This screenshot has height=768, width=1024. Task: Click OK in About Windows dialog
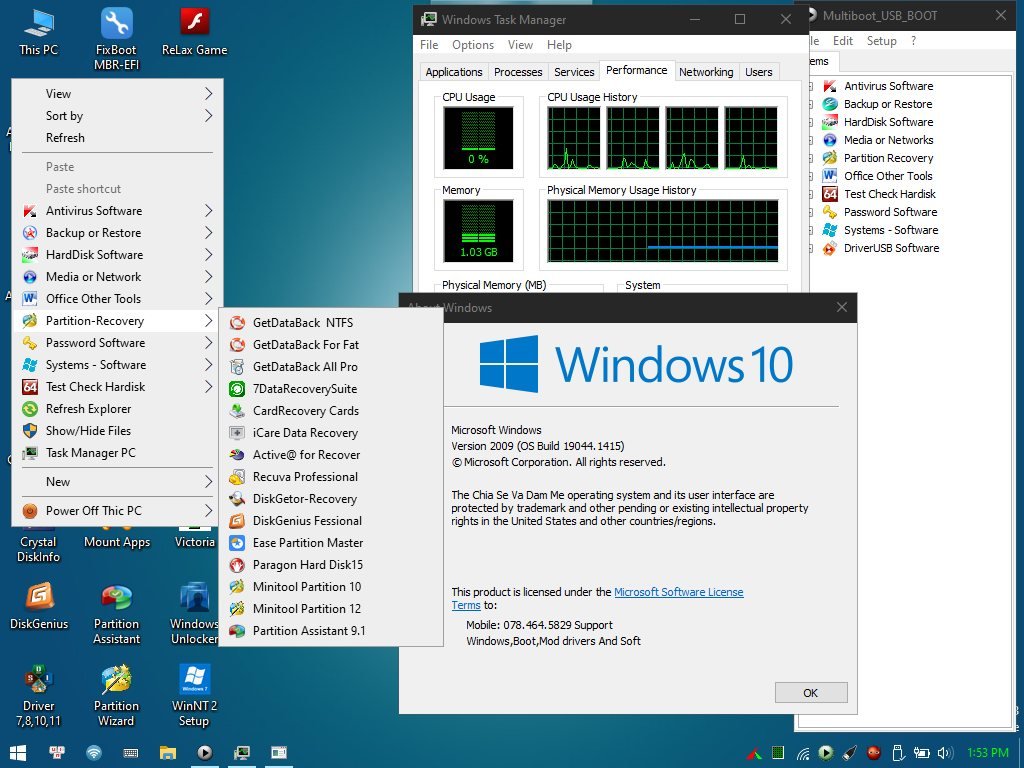[x=810, y=693]
